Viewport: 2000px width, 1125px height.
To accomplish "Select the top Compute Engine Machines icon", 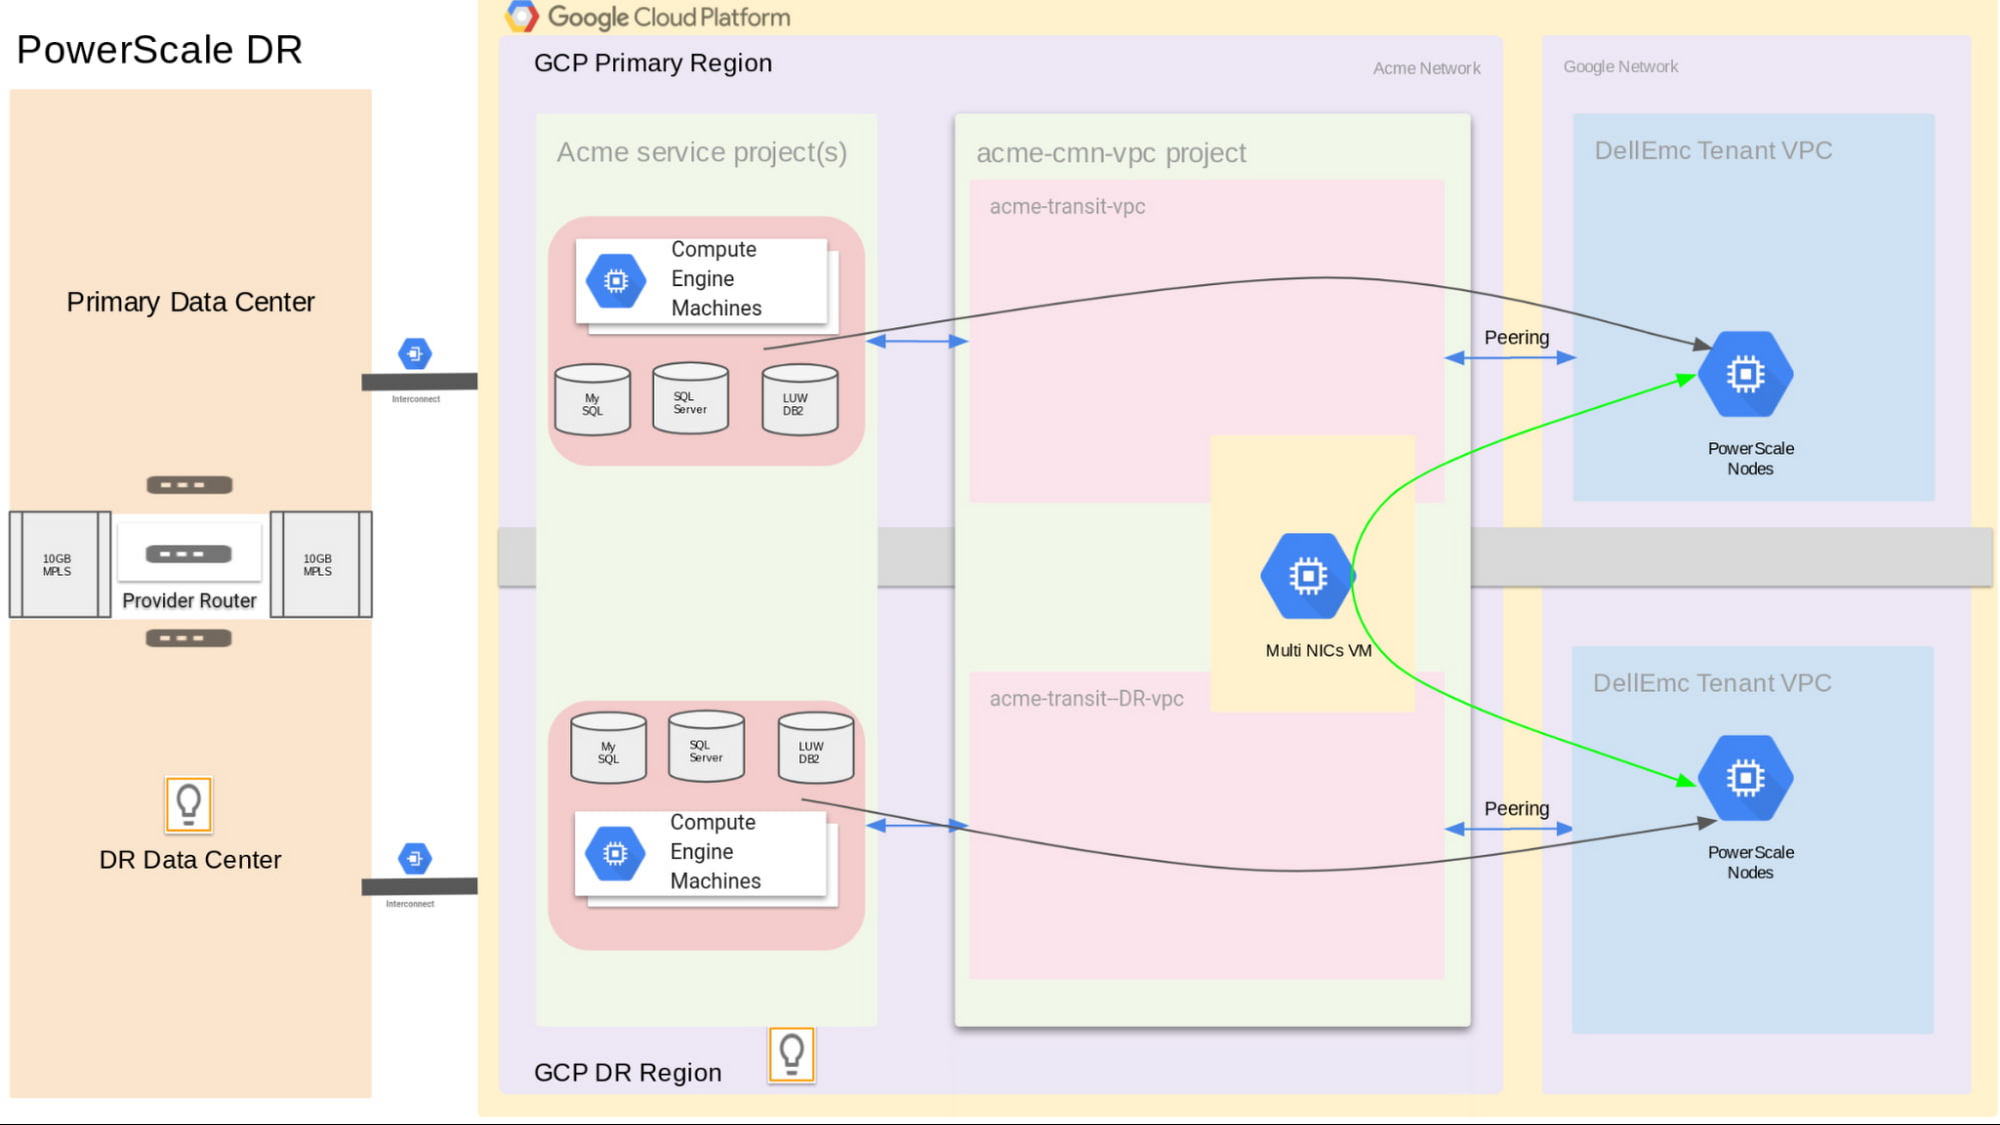I will (616, 281).
